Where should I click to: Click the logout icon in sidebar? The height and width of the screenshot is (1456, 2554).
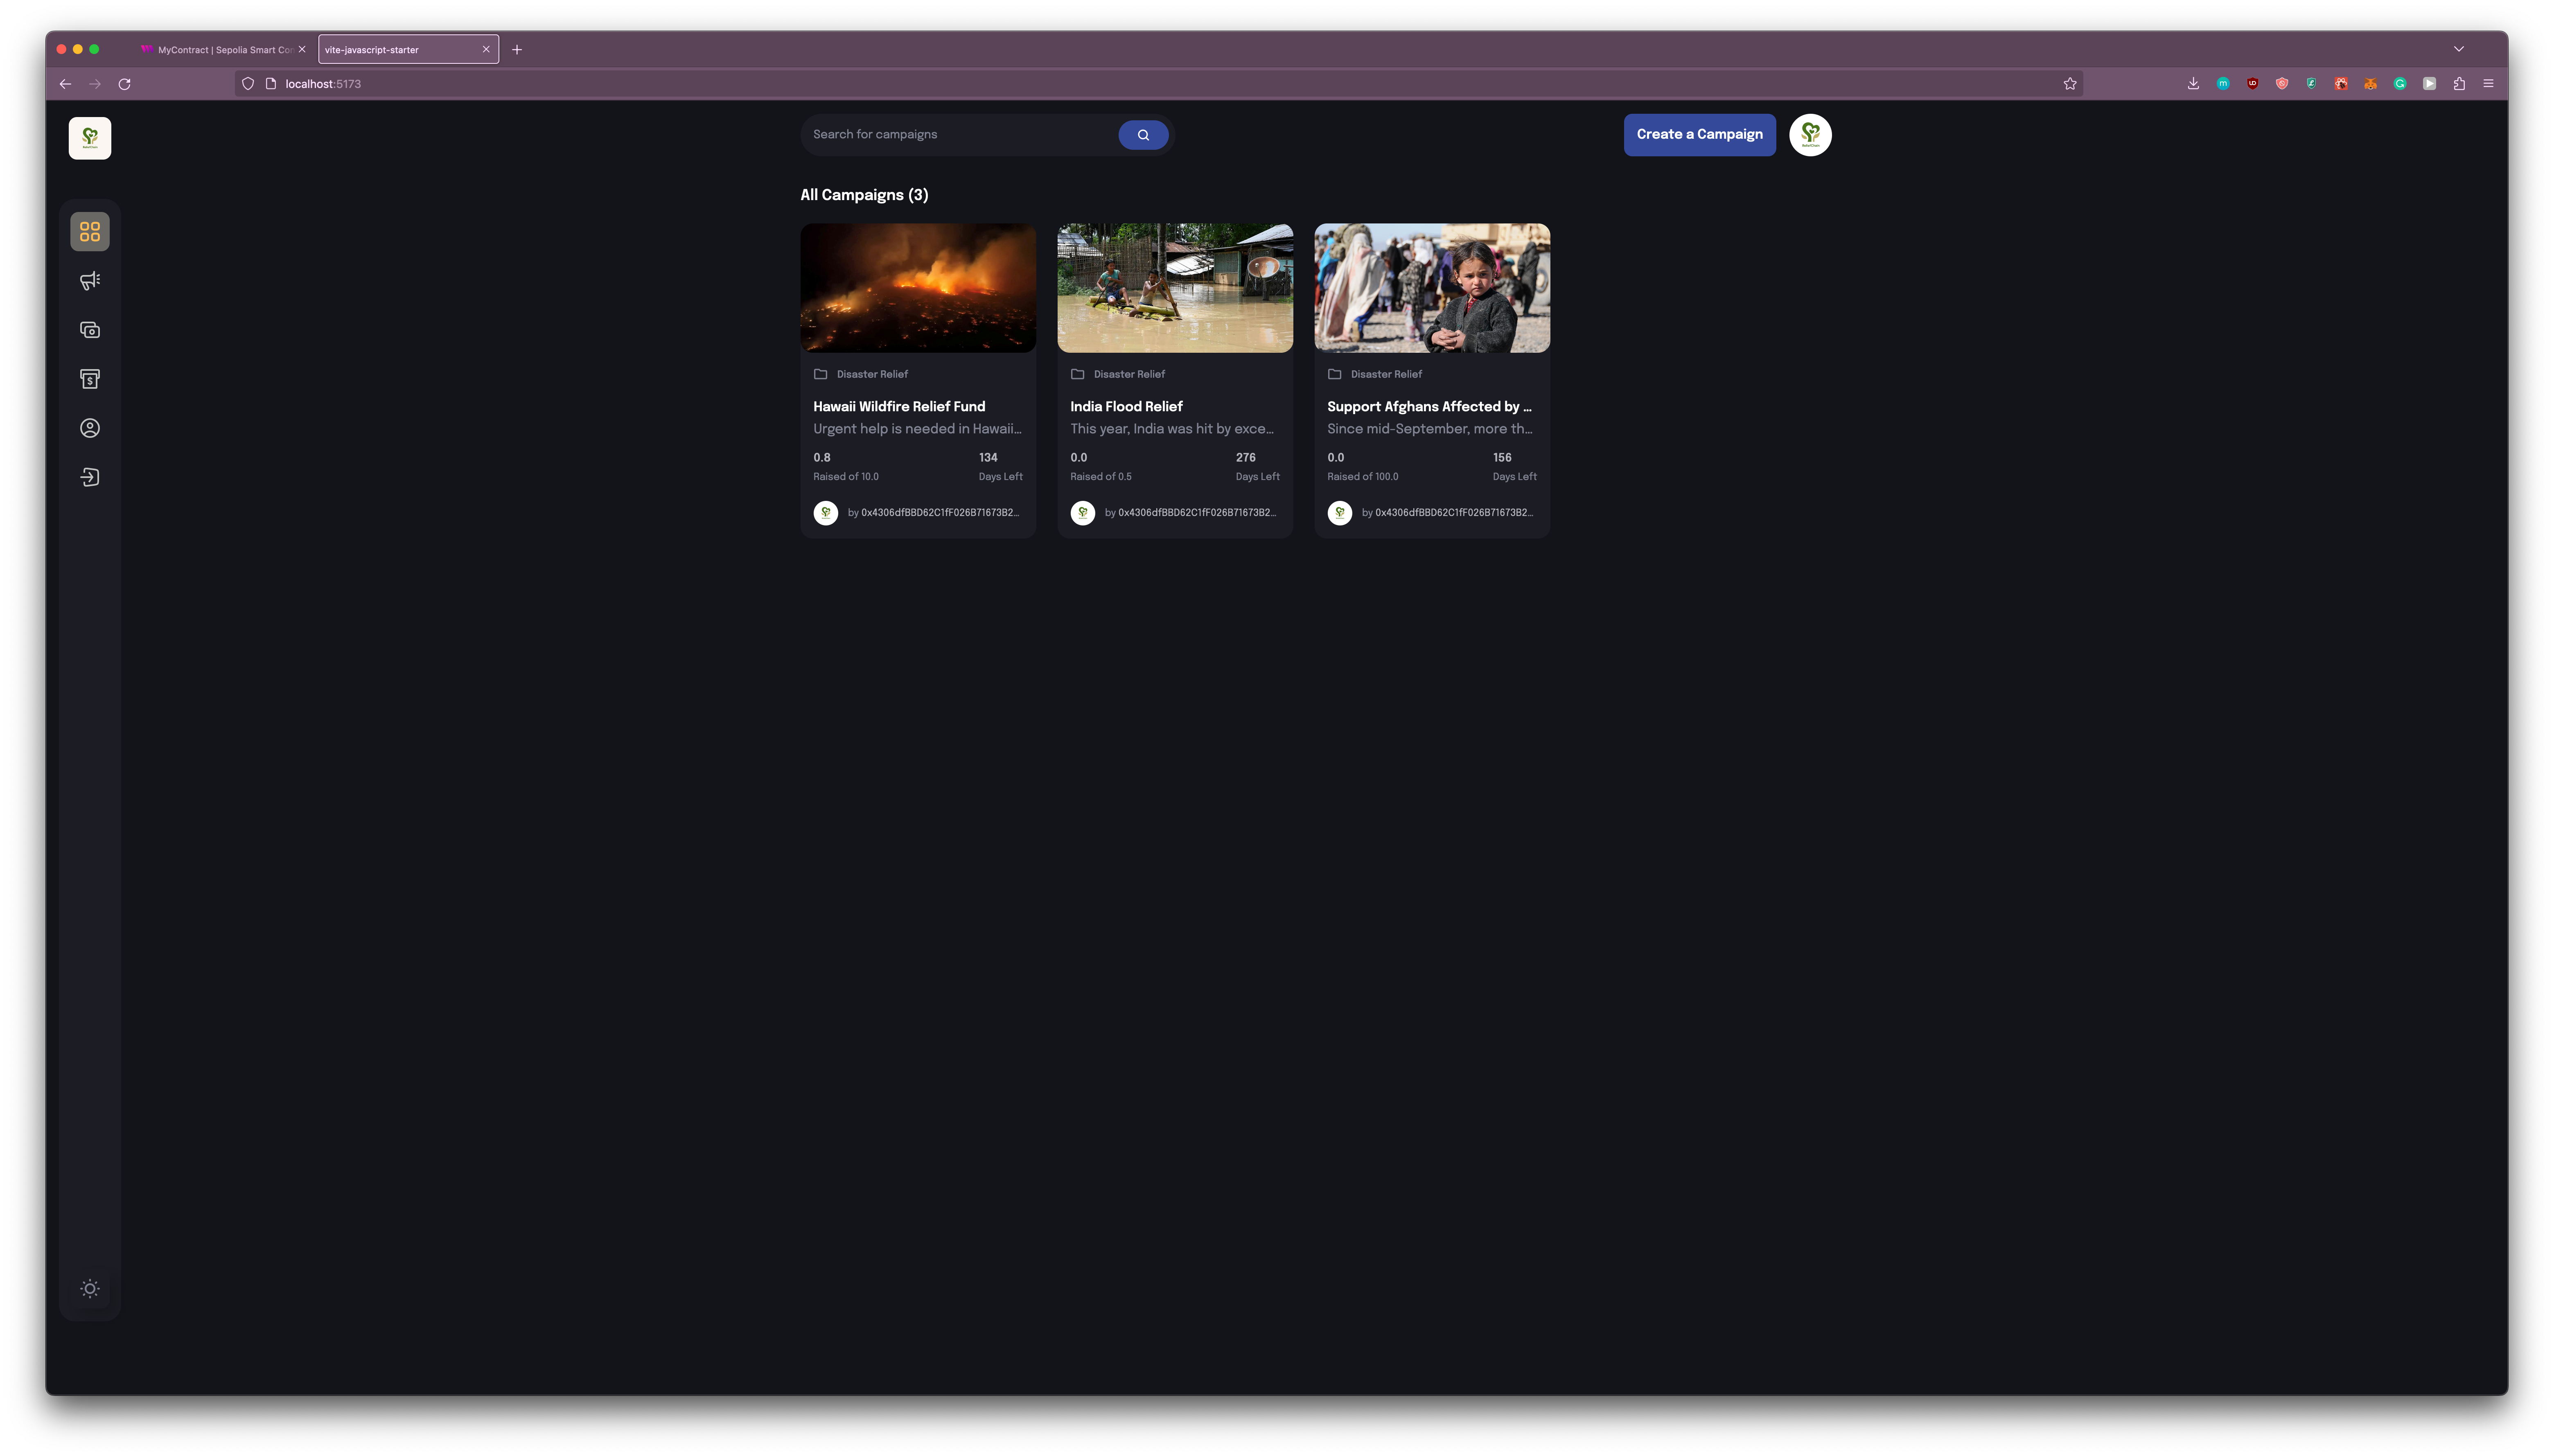[x=90, y=477]
